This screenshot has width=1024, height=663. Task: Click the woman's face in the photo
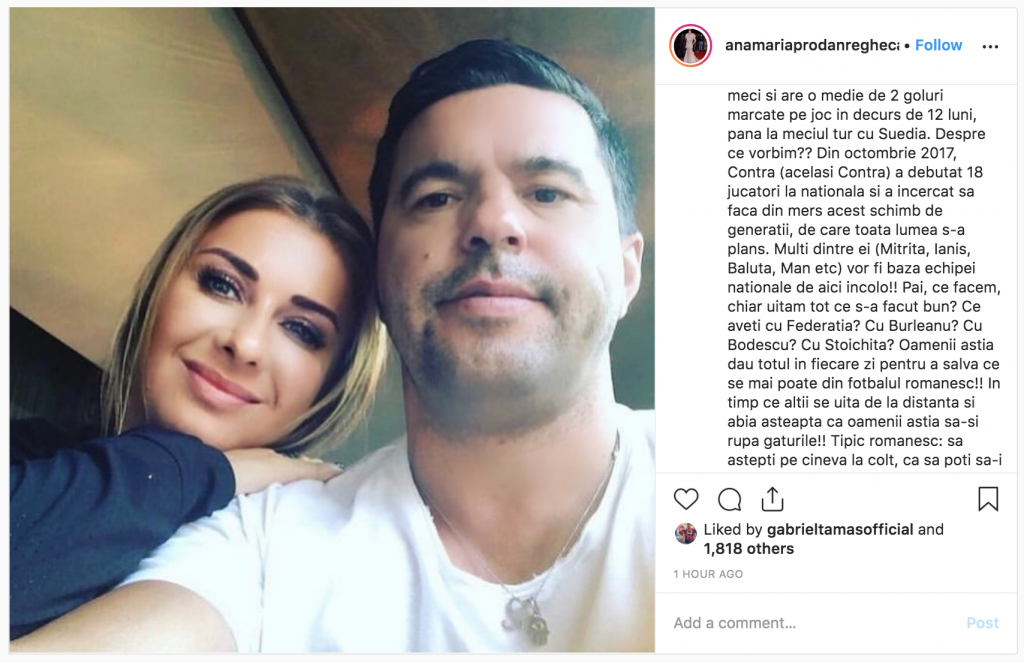(247, 312)
